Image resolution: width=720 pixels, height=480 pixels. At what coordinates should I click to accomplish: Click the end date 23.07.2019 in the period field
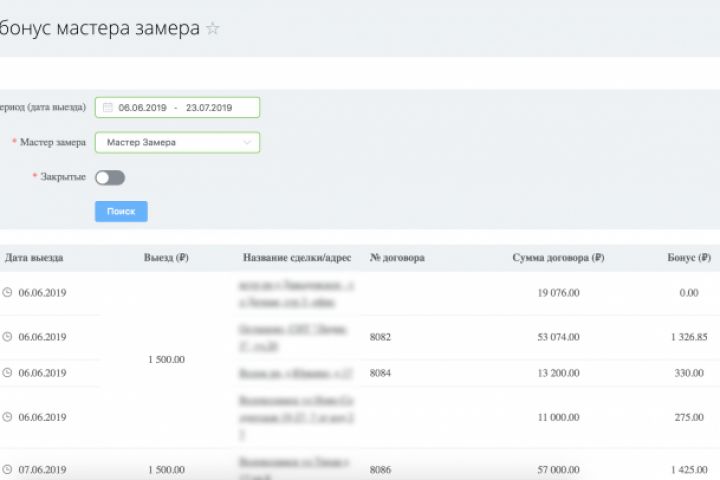(x=208, y=107)
